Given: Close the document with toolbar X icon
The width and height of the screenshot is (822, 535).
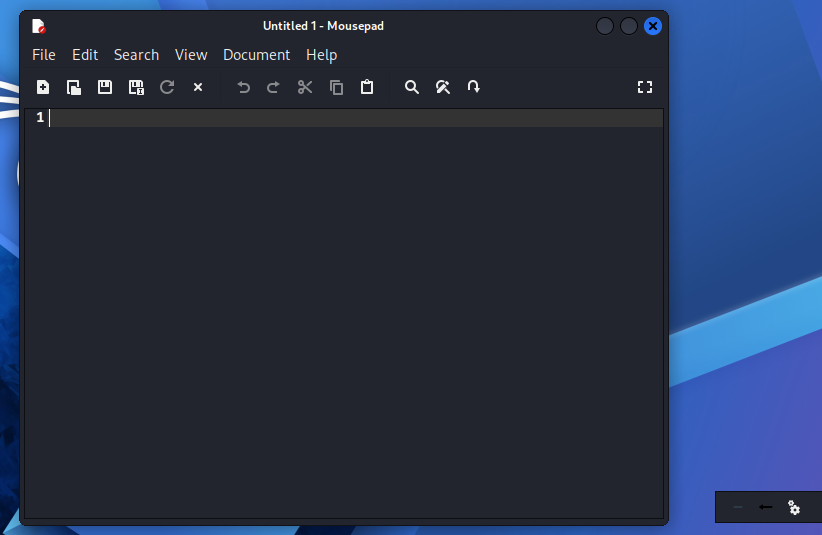Looking at the screenshot, I should (198, 87).
